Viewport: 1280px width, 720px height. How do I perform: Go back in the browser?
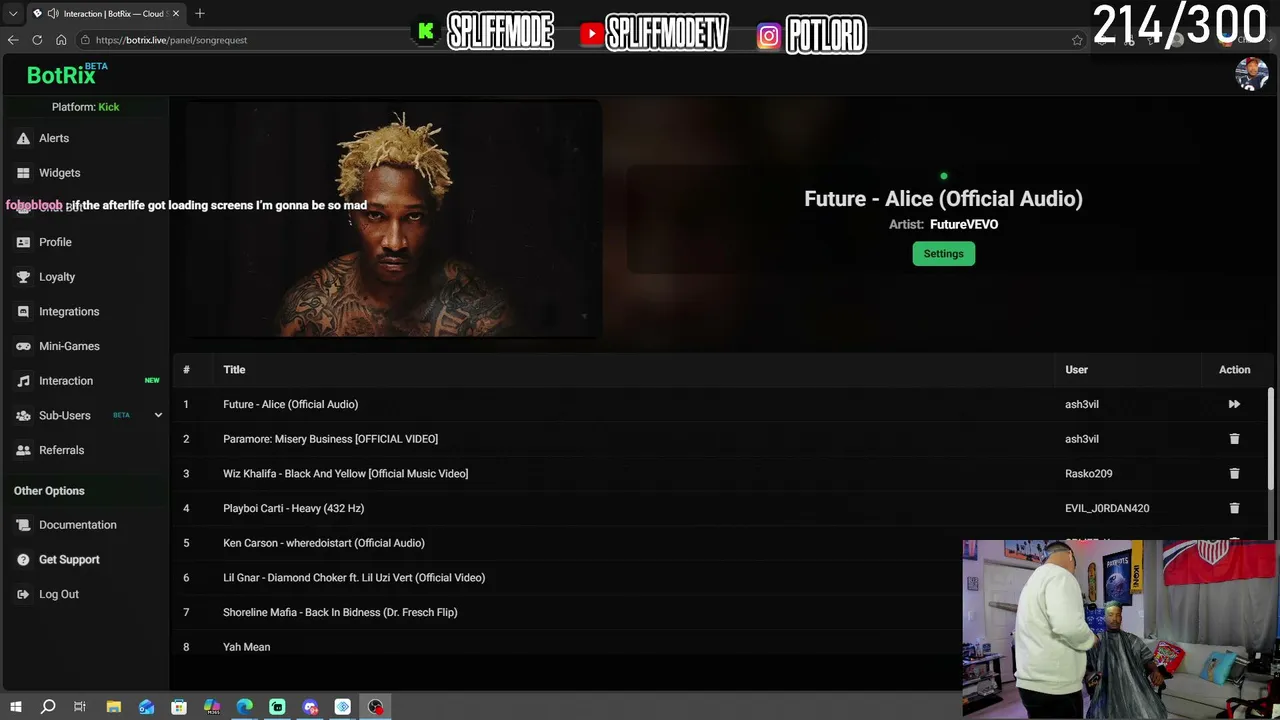pos(13,40)
